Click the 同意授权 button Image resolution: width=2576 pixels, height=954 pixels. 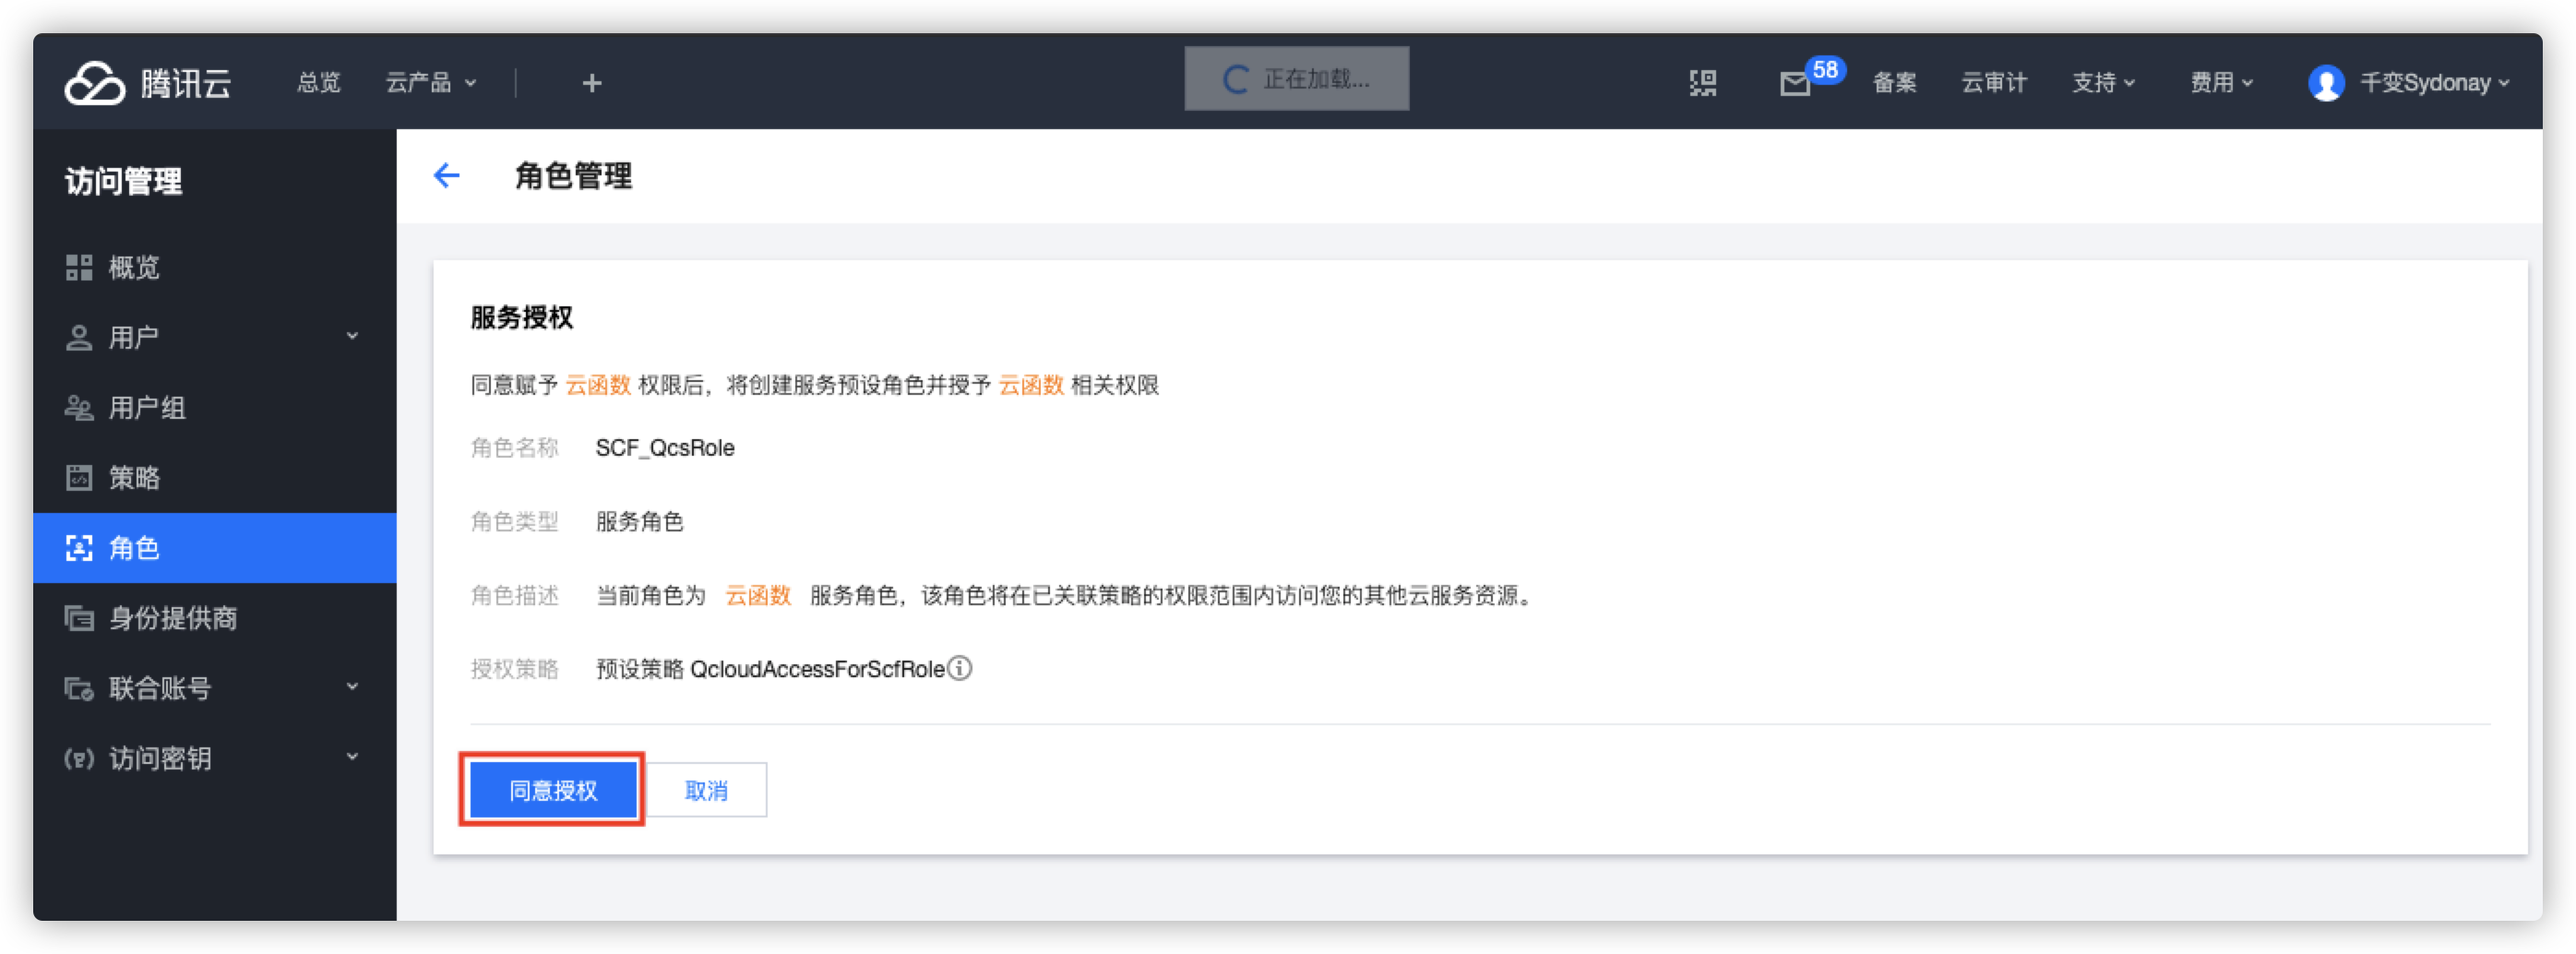click(x=553, y=790)
